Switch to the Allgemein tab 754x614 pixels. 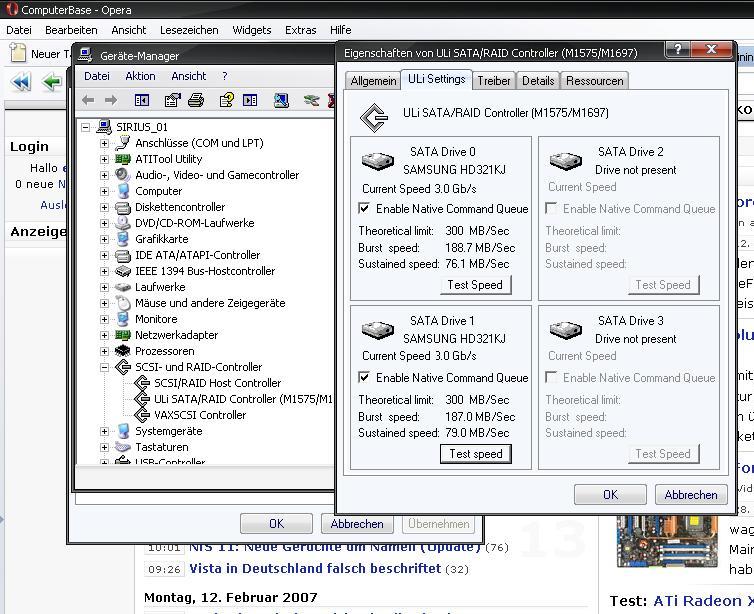tap(373, 81)
